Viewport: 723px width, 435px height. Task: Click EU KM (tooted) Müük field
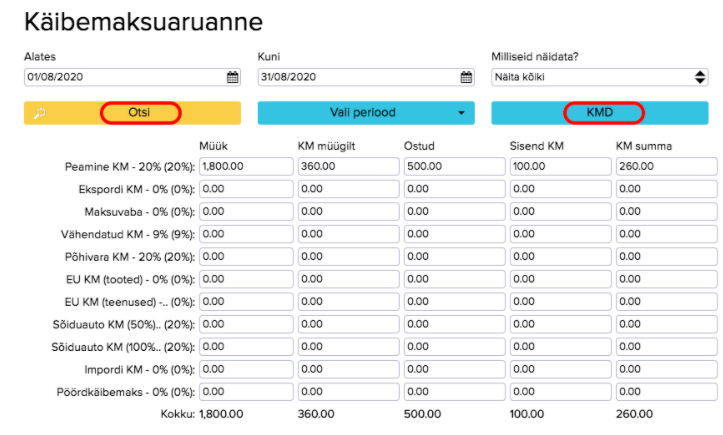pyautogui.click(x=246, y=280)
